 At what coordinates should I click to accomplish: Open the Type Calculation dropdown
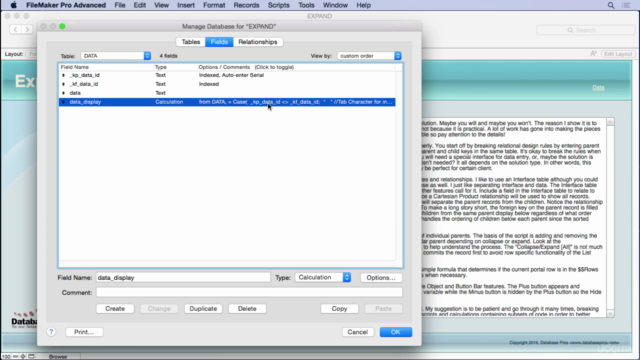322,278
